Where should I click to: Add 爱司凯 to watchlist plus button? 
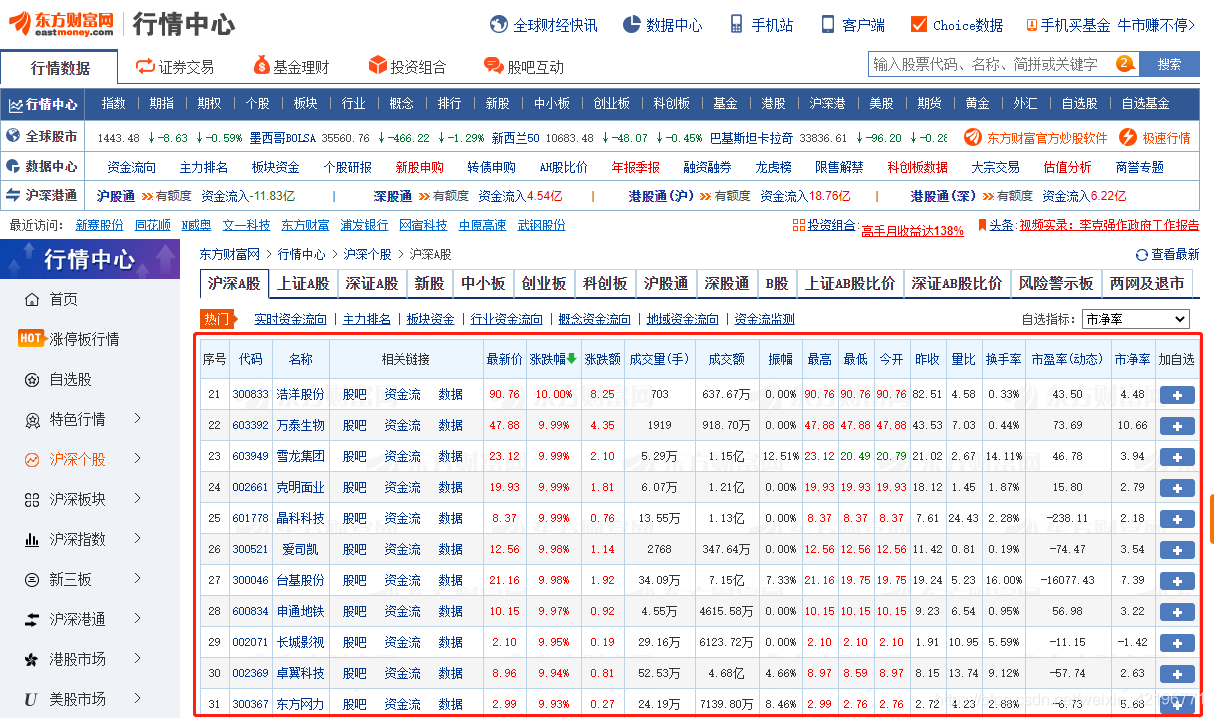click(x=1177, y=550)
